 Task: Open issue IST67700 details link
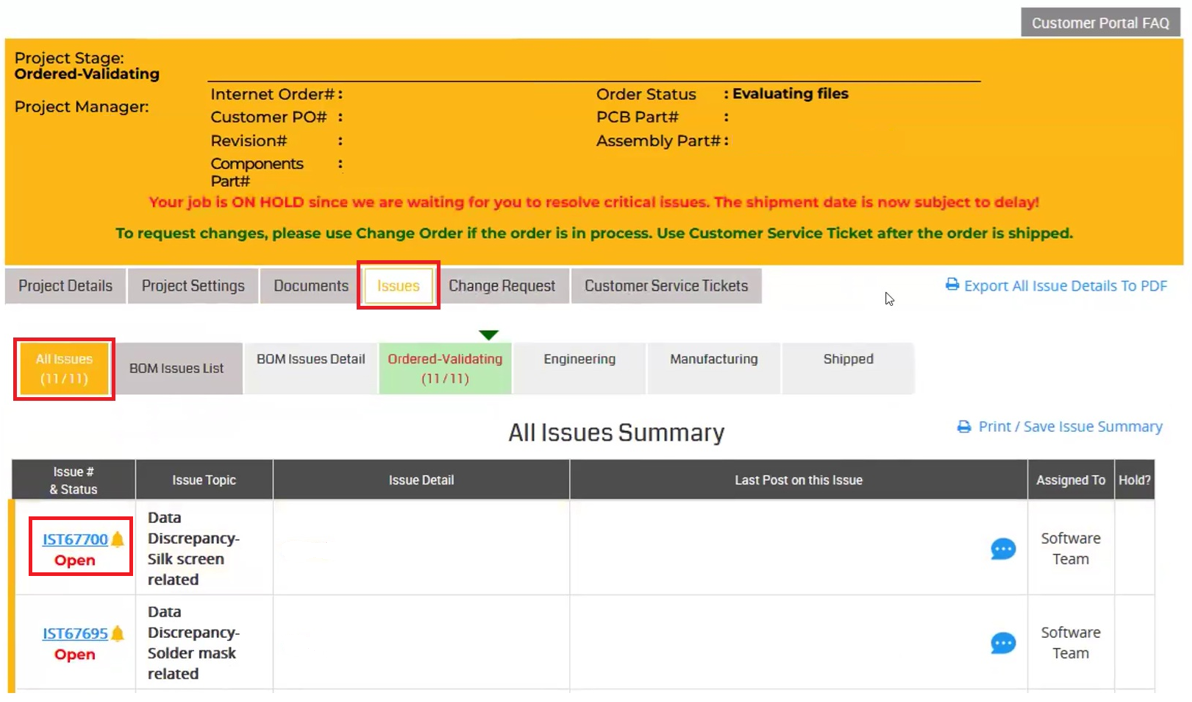coord(73,538)
